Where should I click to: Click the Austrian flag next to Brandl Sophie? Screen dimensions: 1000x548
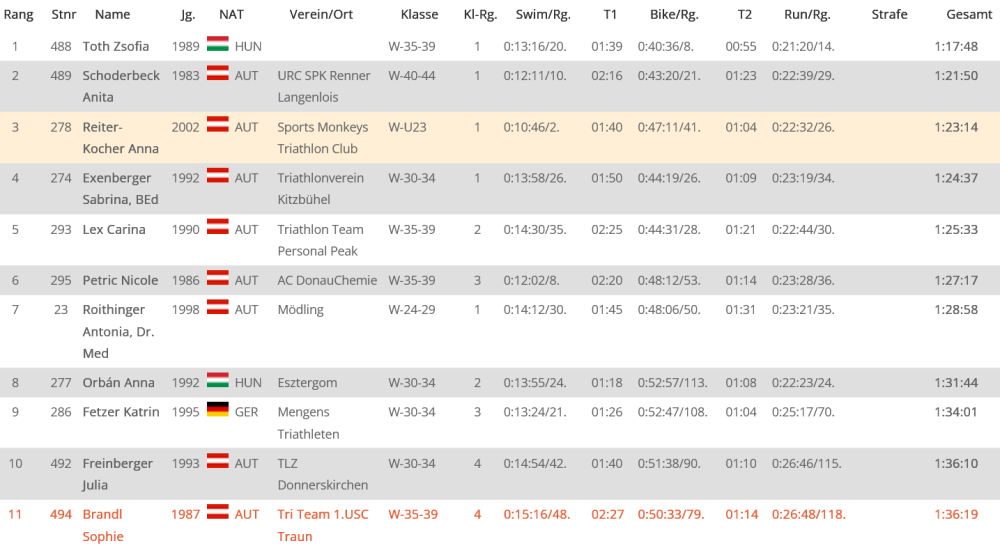tap(217, 513)
